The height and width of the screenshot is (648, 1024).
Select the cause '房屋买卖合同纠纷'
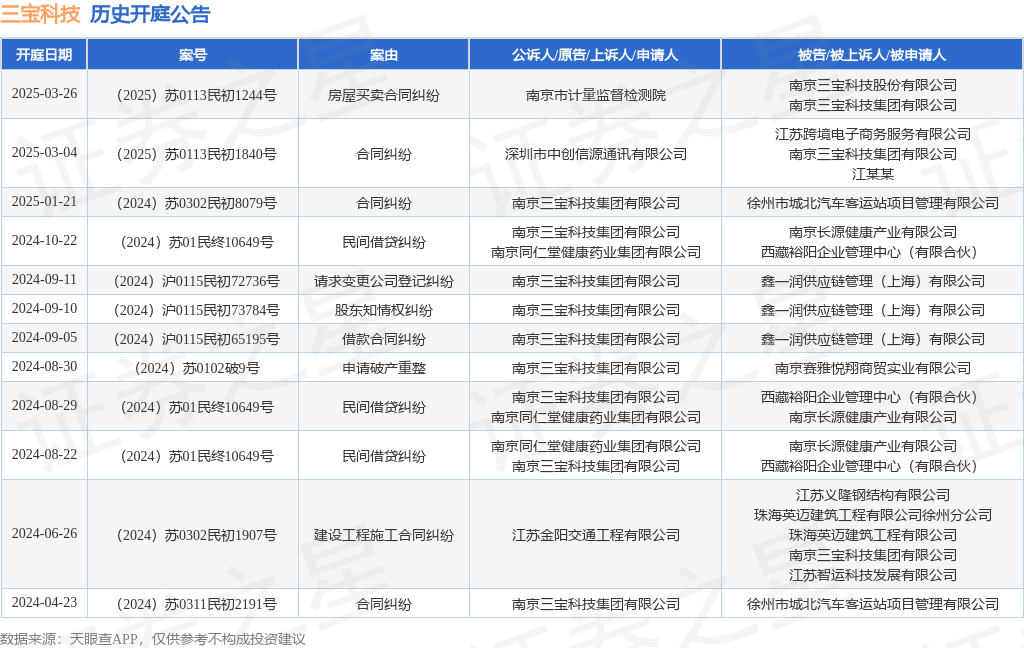pyautogui.click(x=383, y=95)
